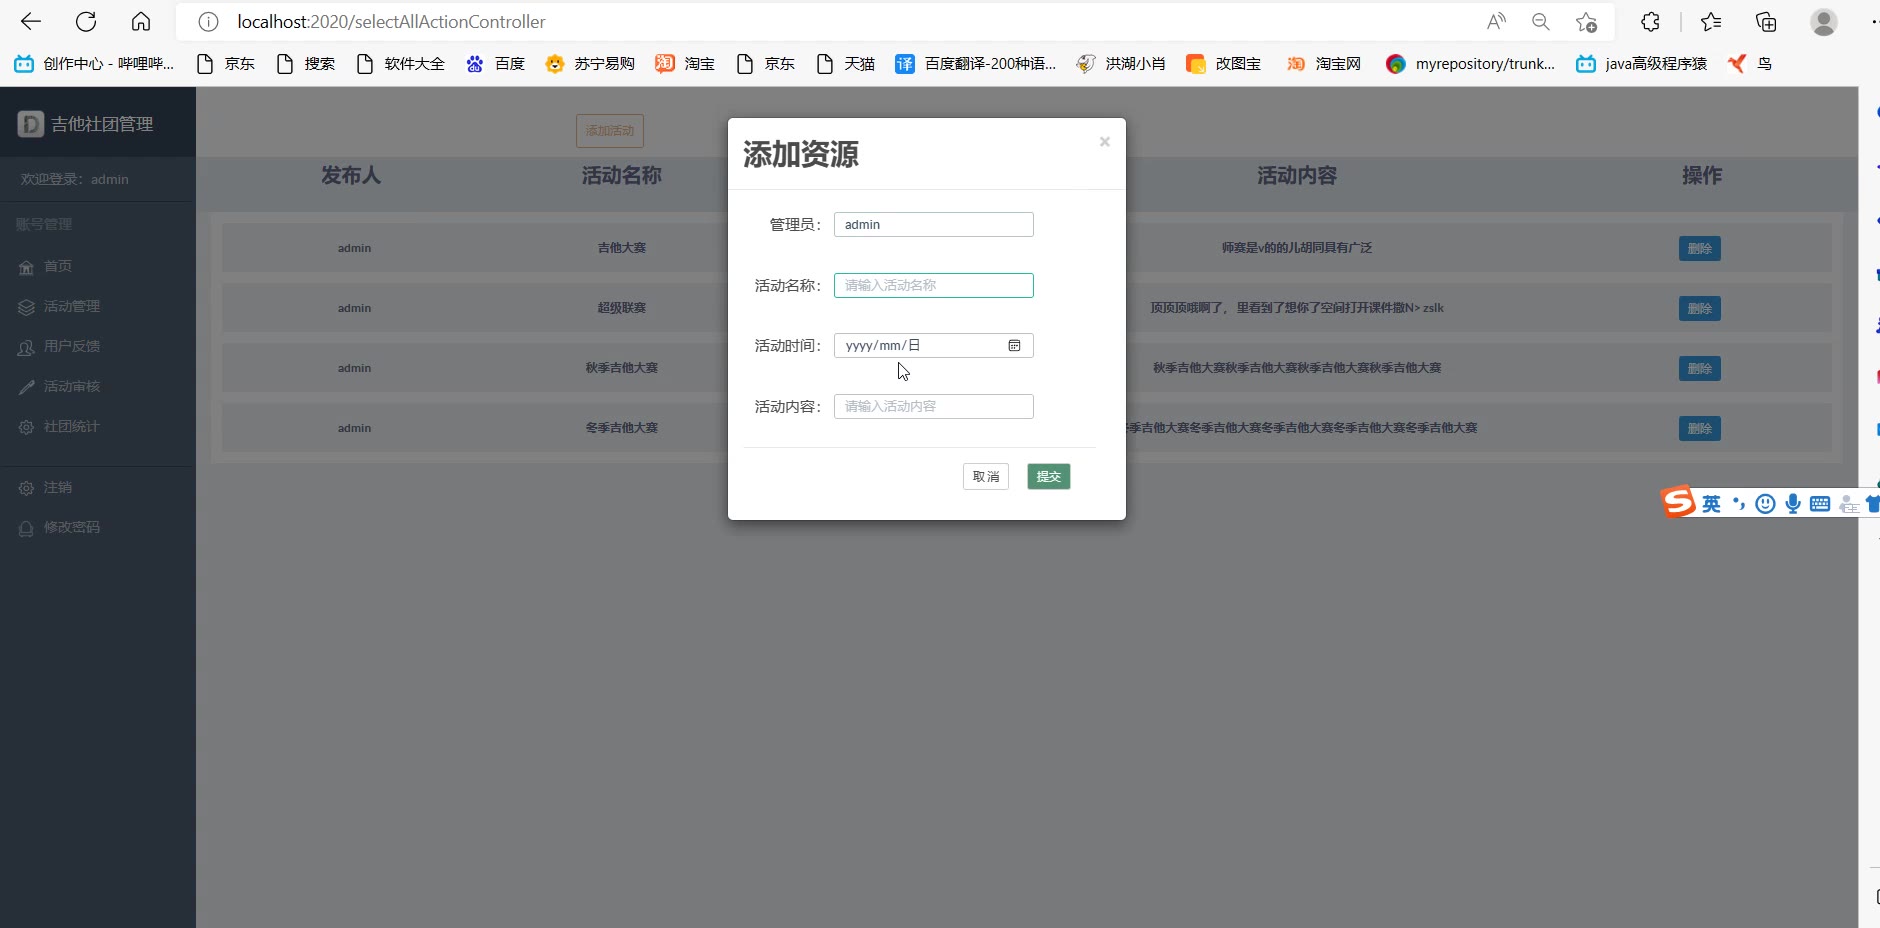
Task: Click the 活动名称 column header
Action: [622, 176]
